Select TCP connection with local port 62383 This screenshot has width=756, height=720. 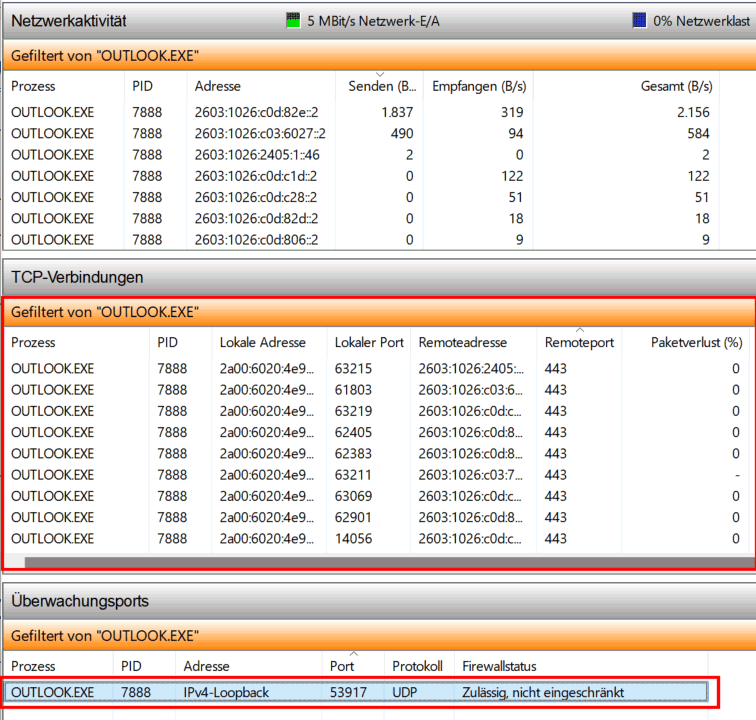pos(377,453)
